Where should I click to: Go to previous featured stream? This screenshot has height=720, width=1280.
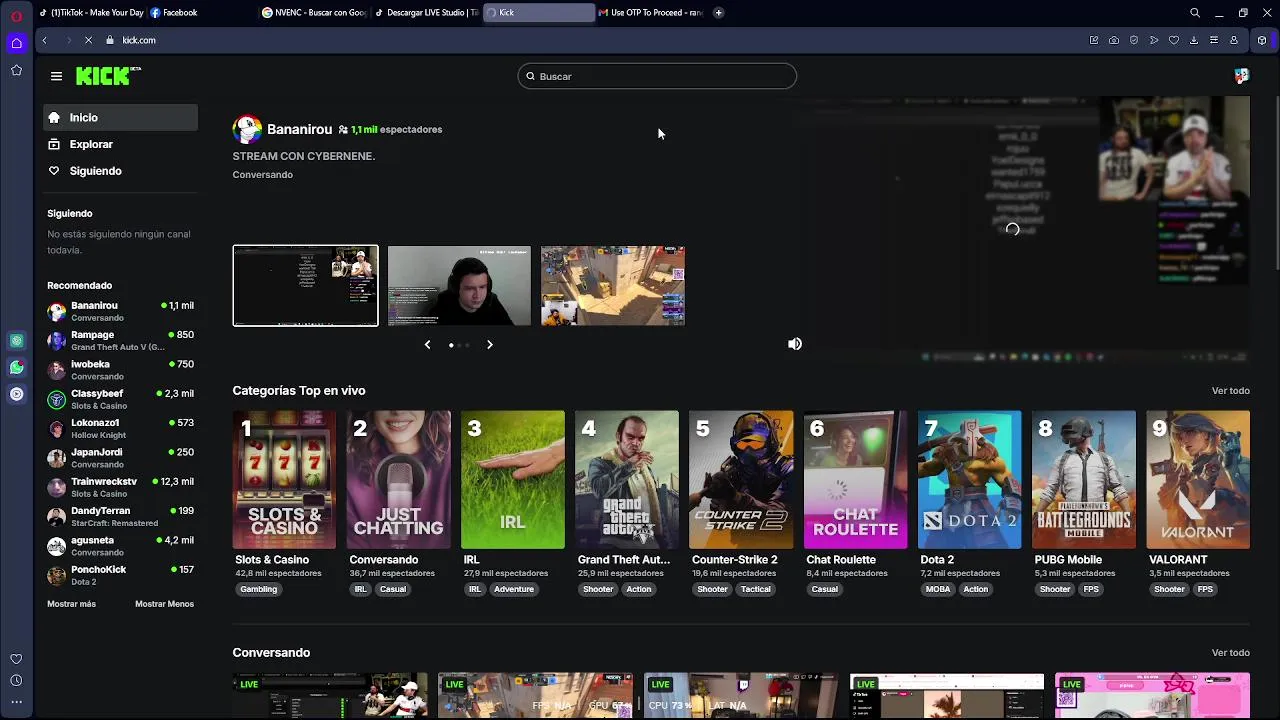pyautogui.click(x=427, y=344)
